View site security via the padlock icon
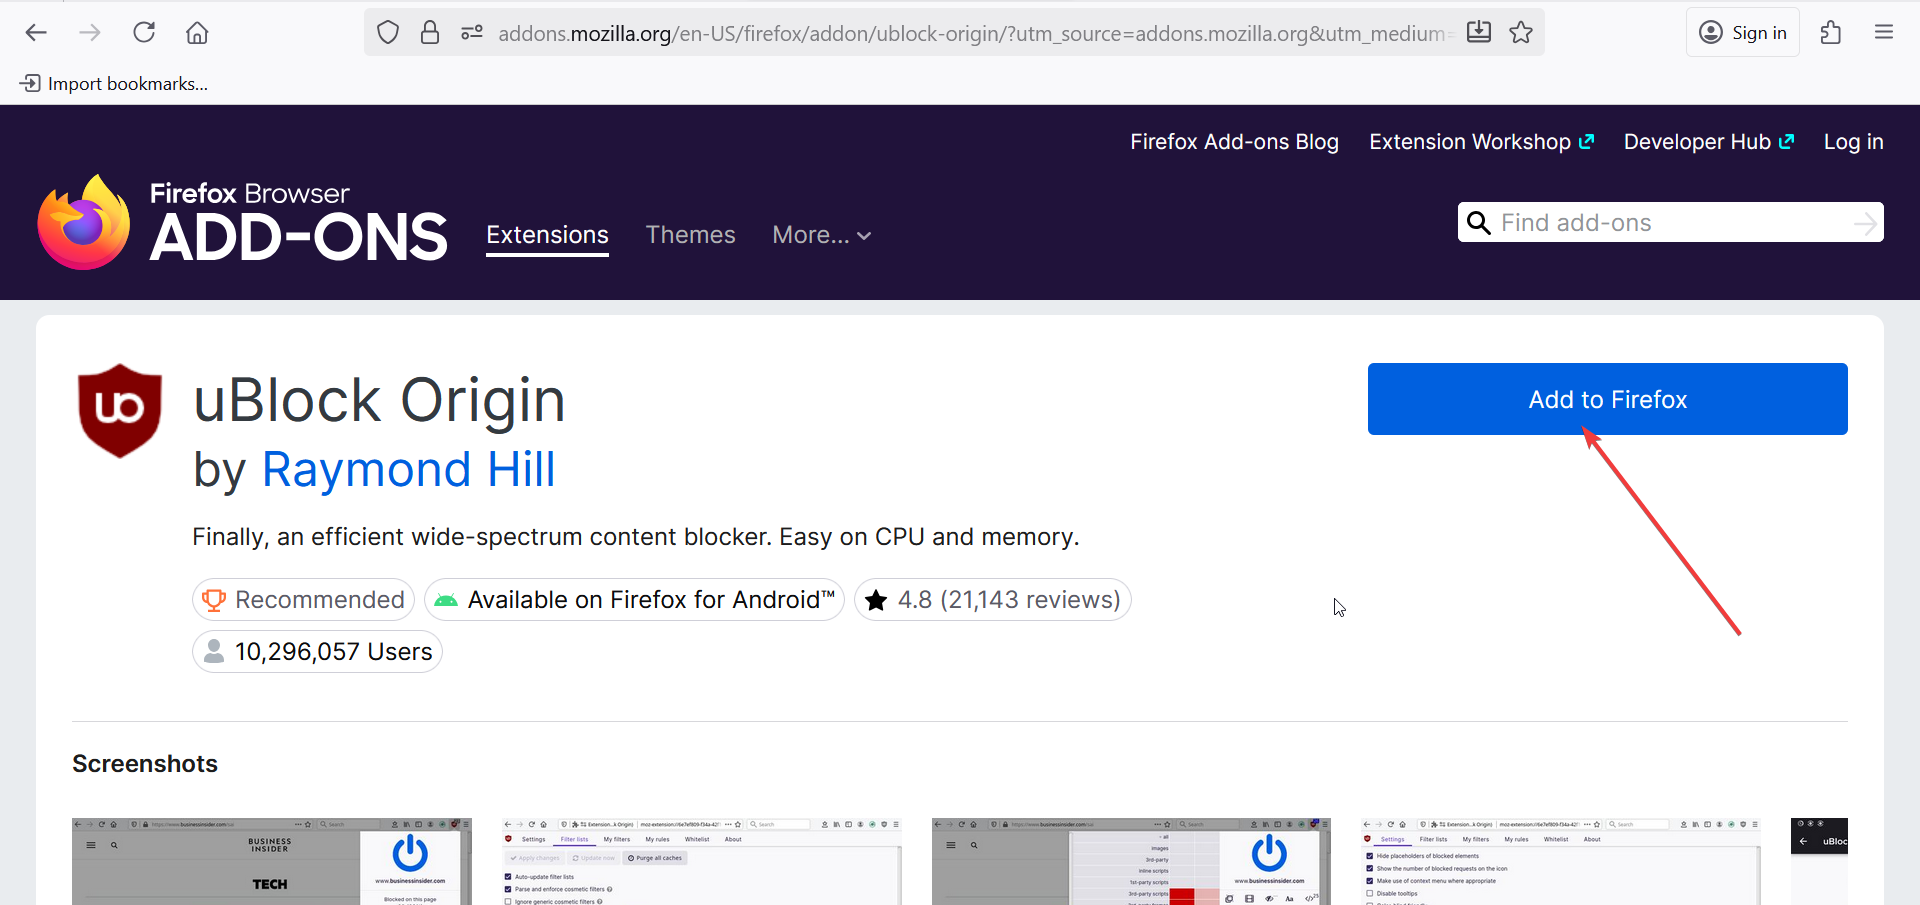The height and width of the screenshot is (905, 1920). pyautogui.click(x=430, y=33)
